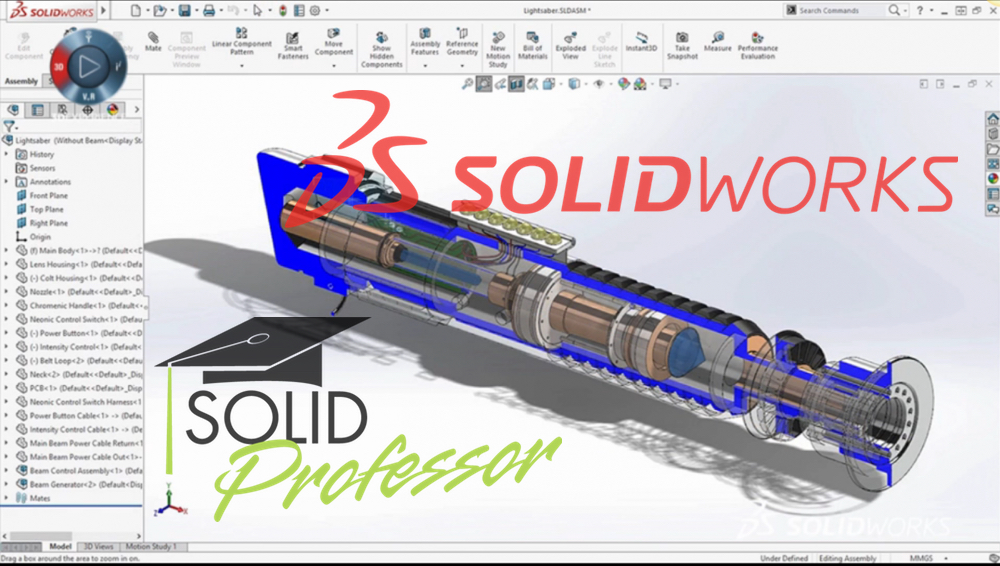Select the Measure tool
Screen dimensions: 1000x566
(x=717, y=41)
